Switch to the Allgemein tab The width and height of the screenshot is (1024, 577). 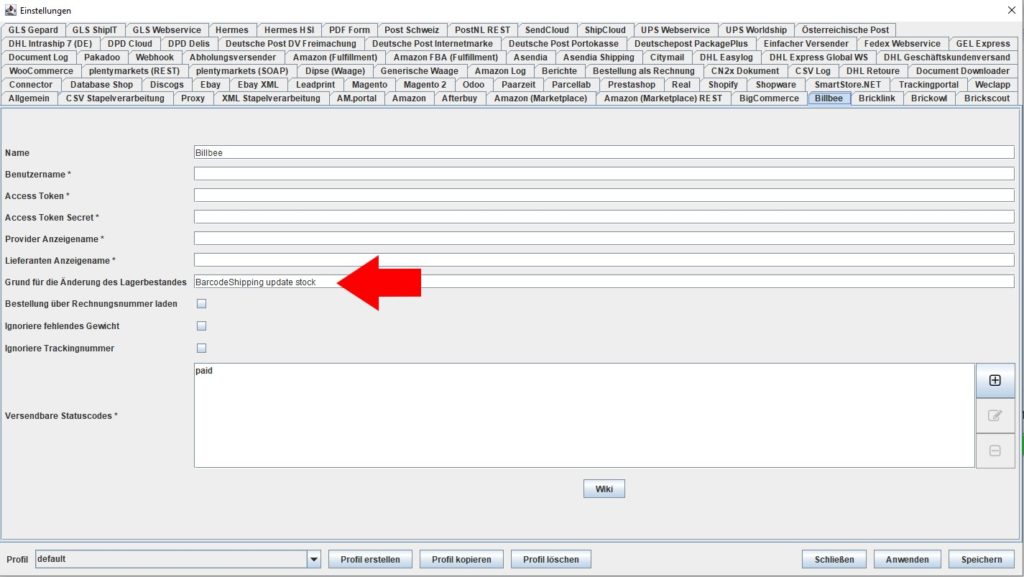[29, 99]
